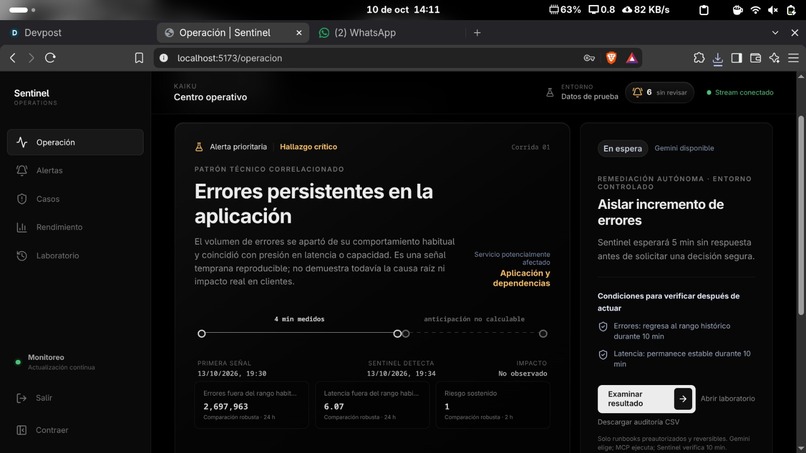Image resolution: width=806 pixels, height=453 pixels.
Task: Open the clipboard icon in top bar
Action: pos(704,10)
